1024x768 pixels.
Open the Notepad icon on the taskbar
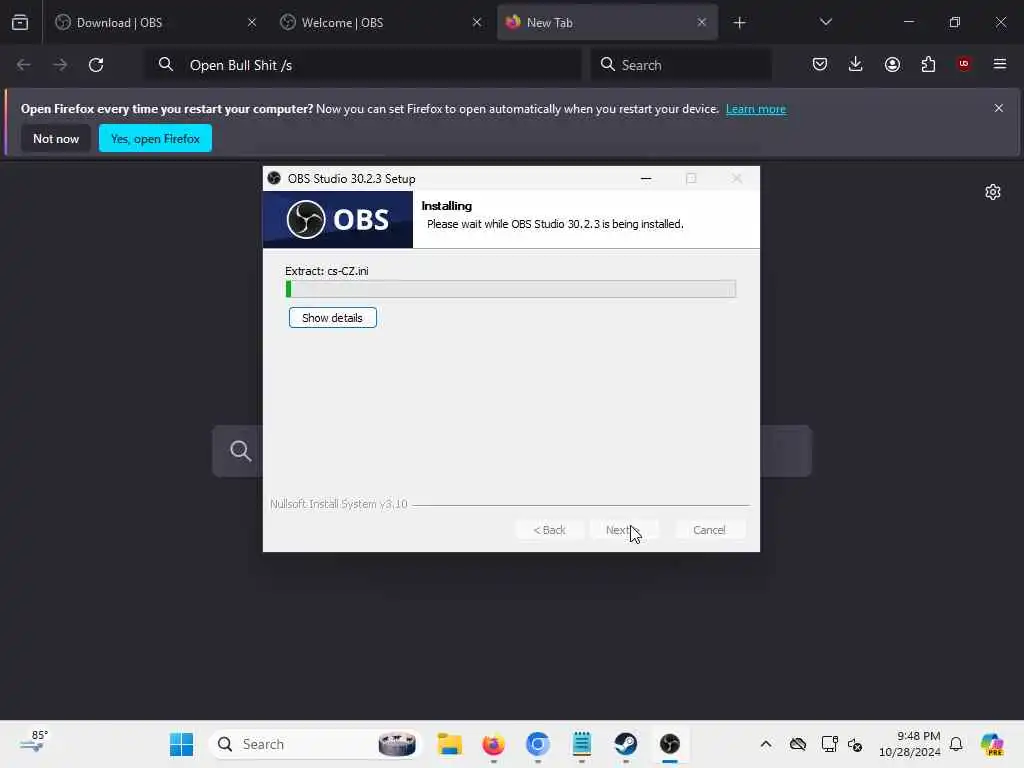point(581,744)
